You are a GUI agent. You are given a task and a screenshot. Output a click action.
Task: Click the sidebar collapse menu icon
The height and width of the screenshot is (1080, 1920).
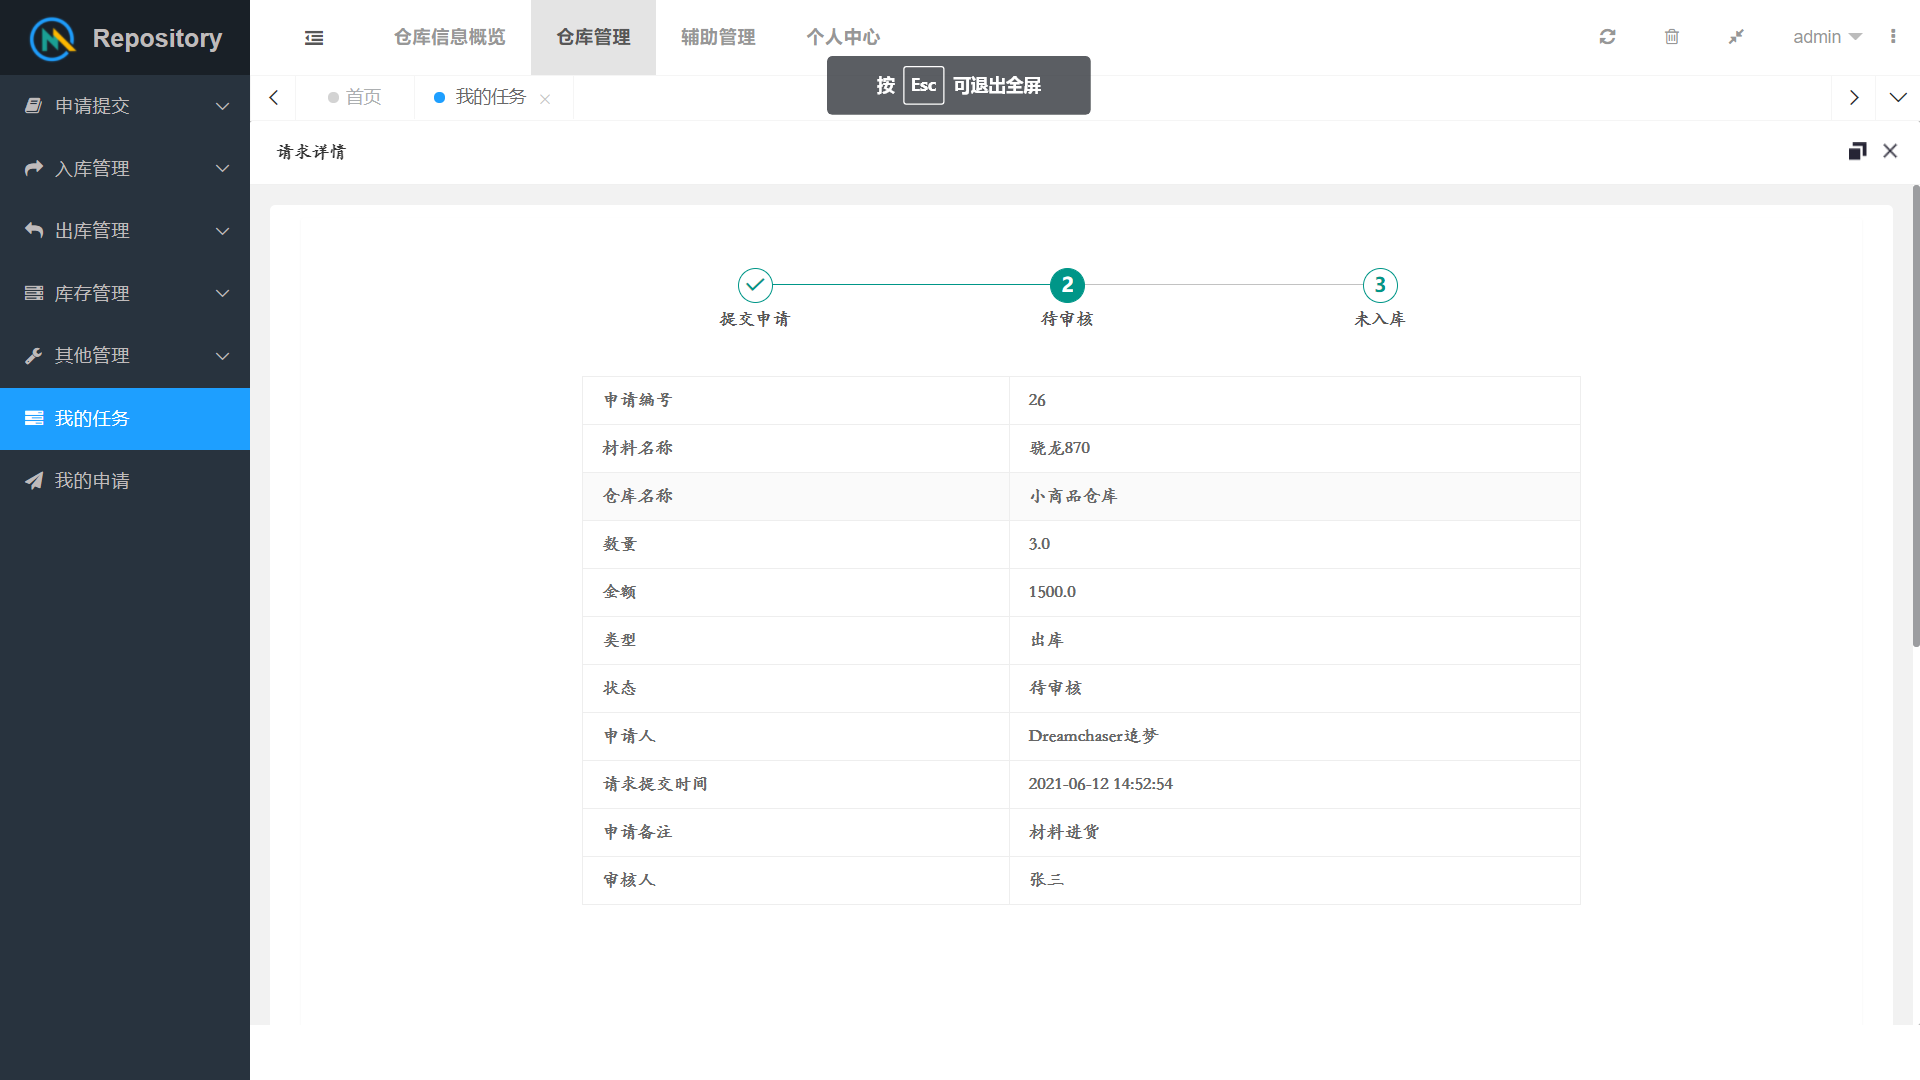[314, 38]
